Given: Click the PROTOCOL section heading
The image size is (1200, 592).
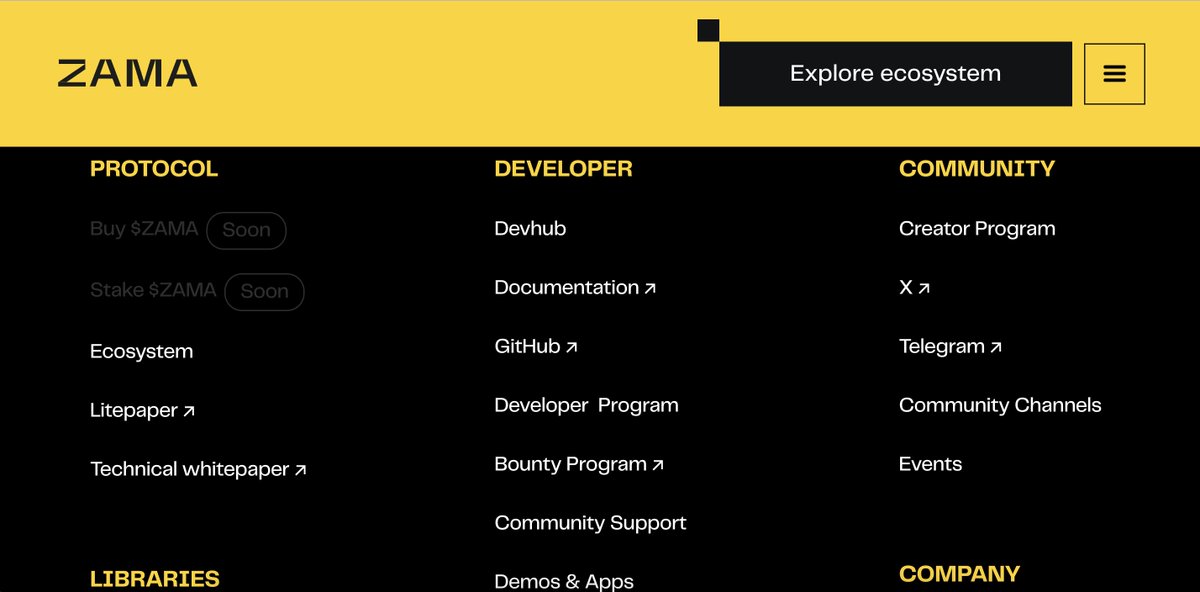Looking at the screenshot, I should (154, 169).
